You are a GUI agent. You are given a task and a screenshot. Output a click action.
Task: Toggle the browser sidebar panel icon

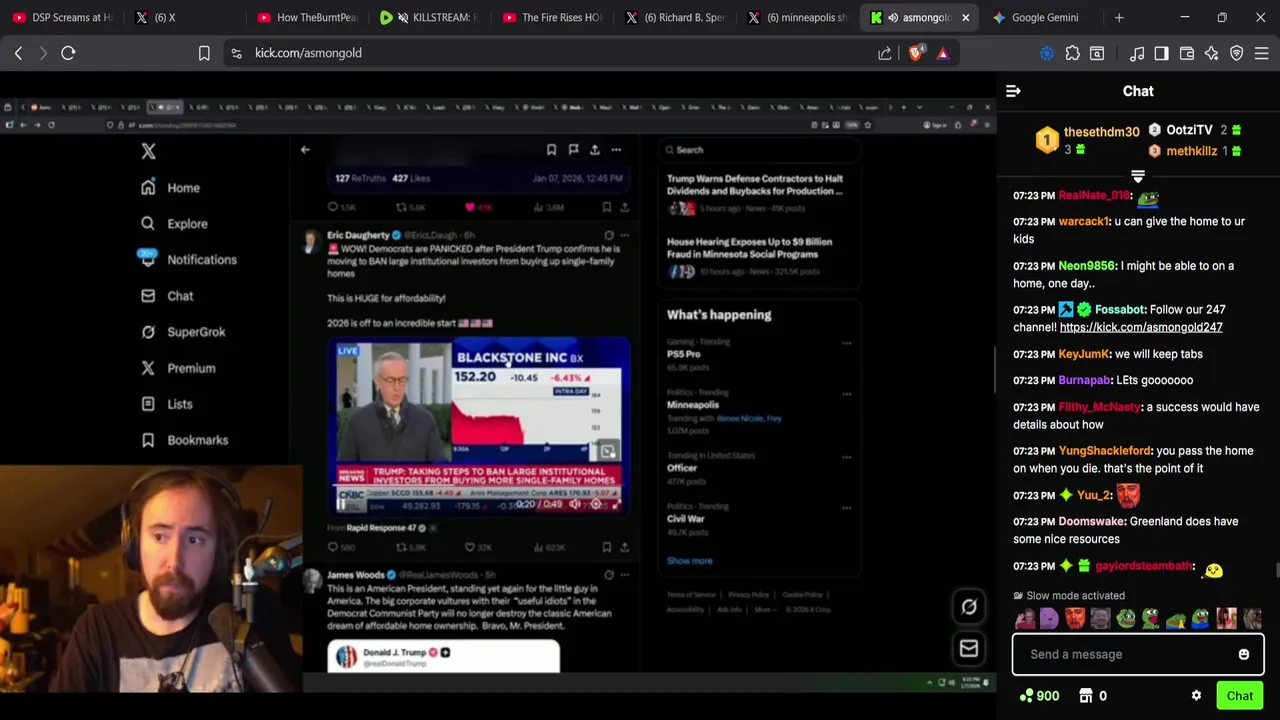[1161, 53]
